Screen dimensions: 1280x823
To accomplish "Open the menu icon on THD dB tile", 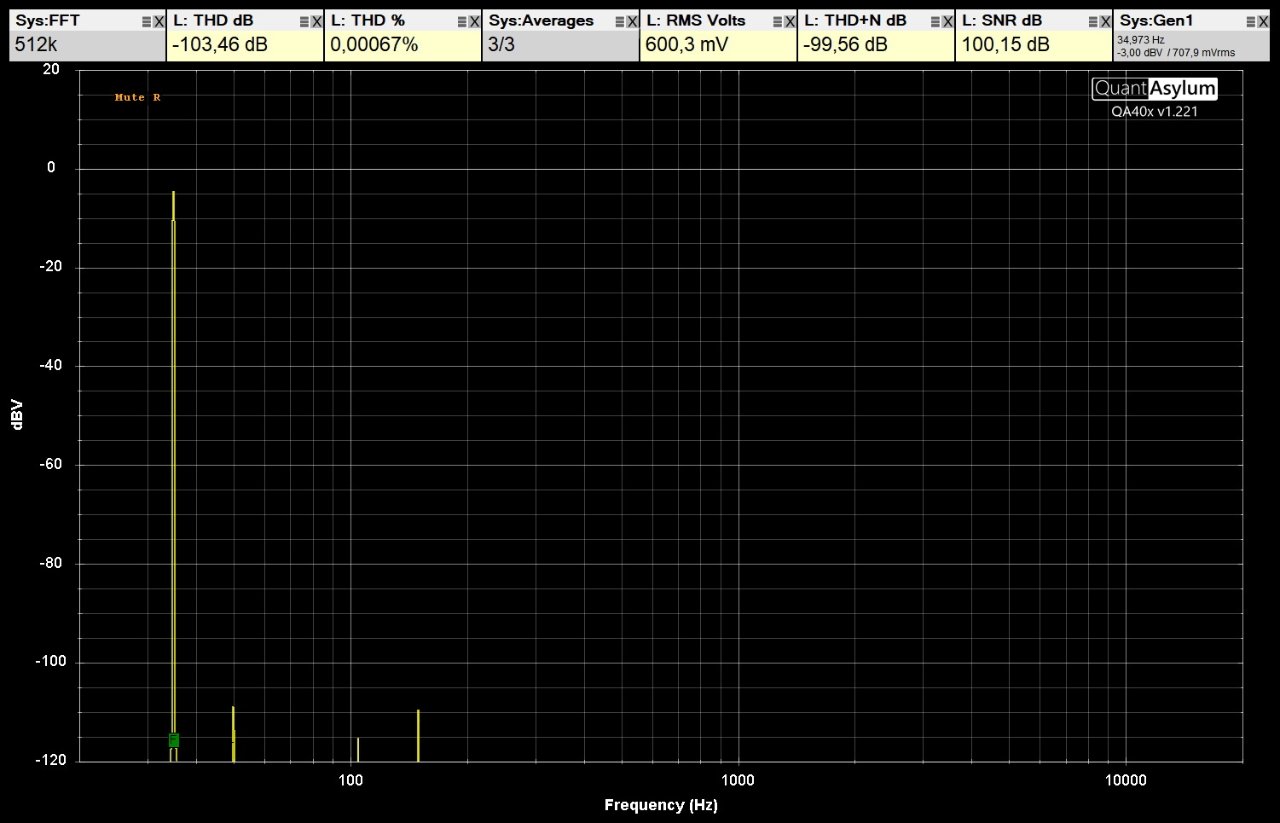I will tap(304, 21).
